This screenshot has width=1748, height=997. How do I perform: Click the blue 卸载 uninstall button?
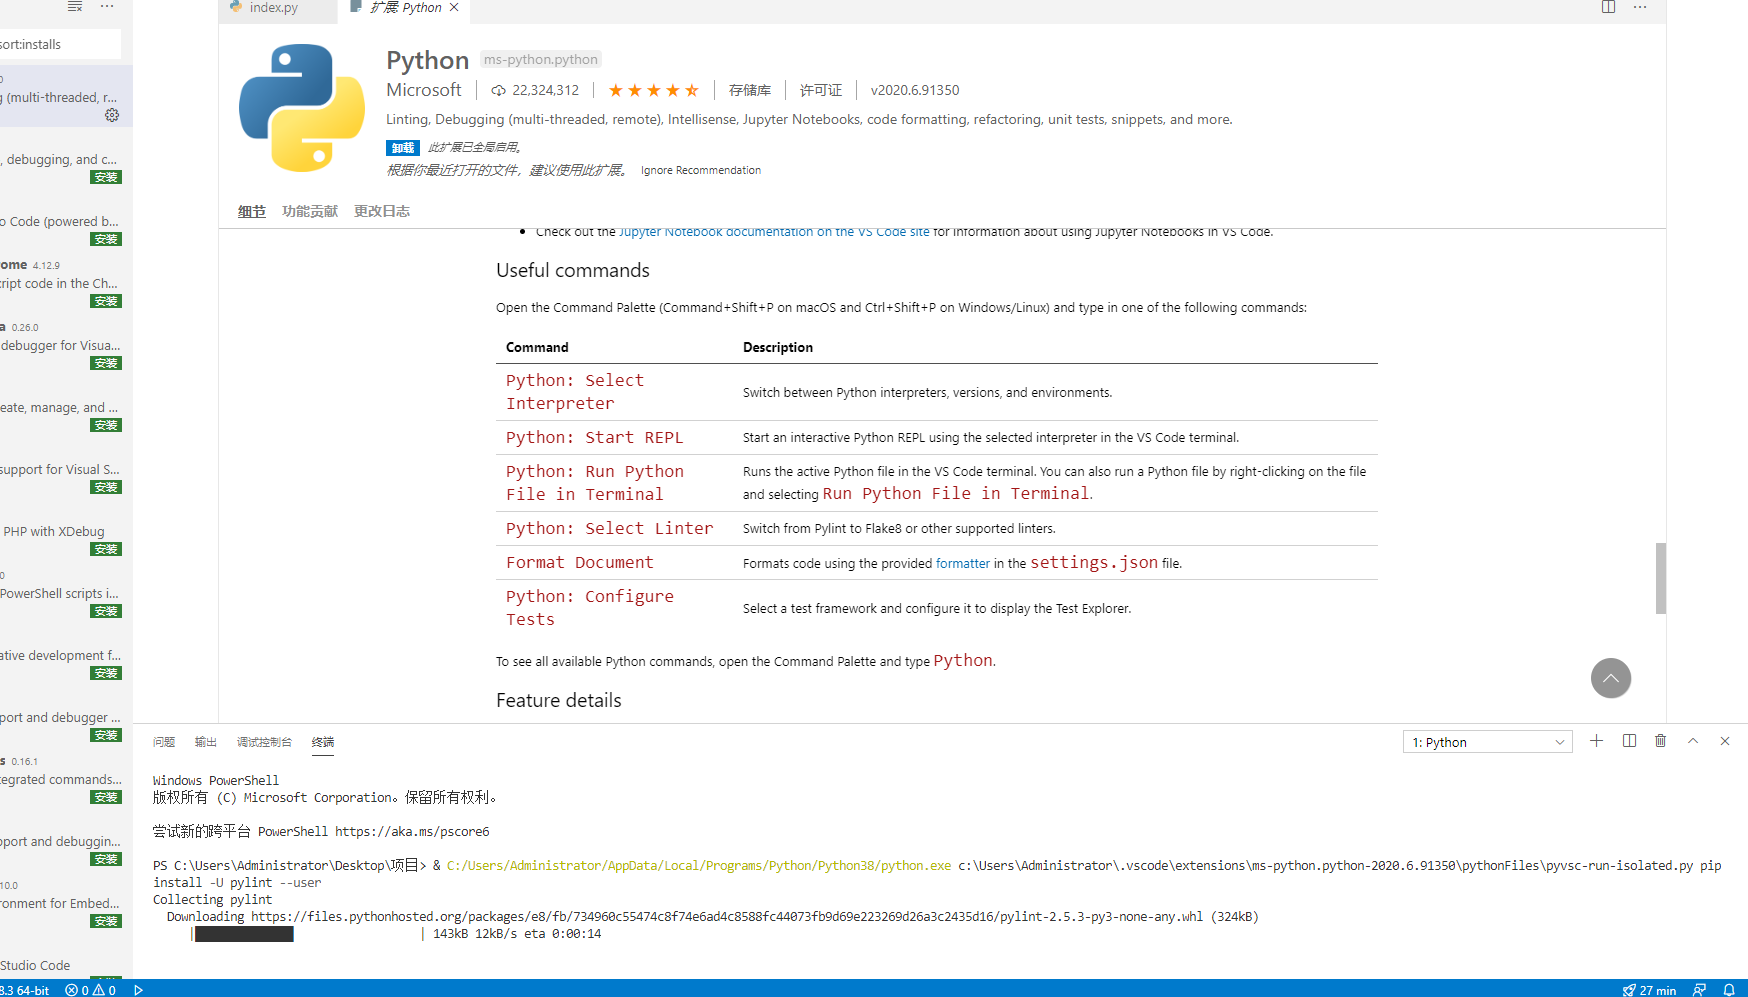coord(402,148)
